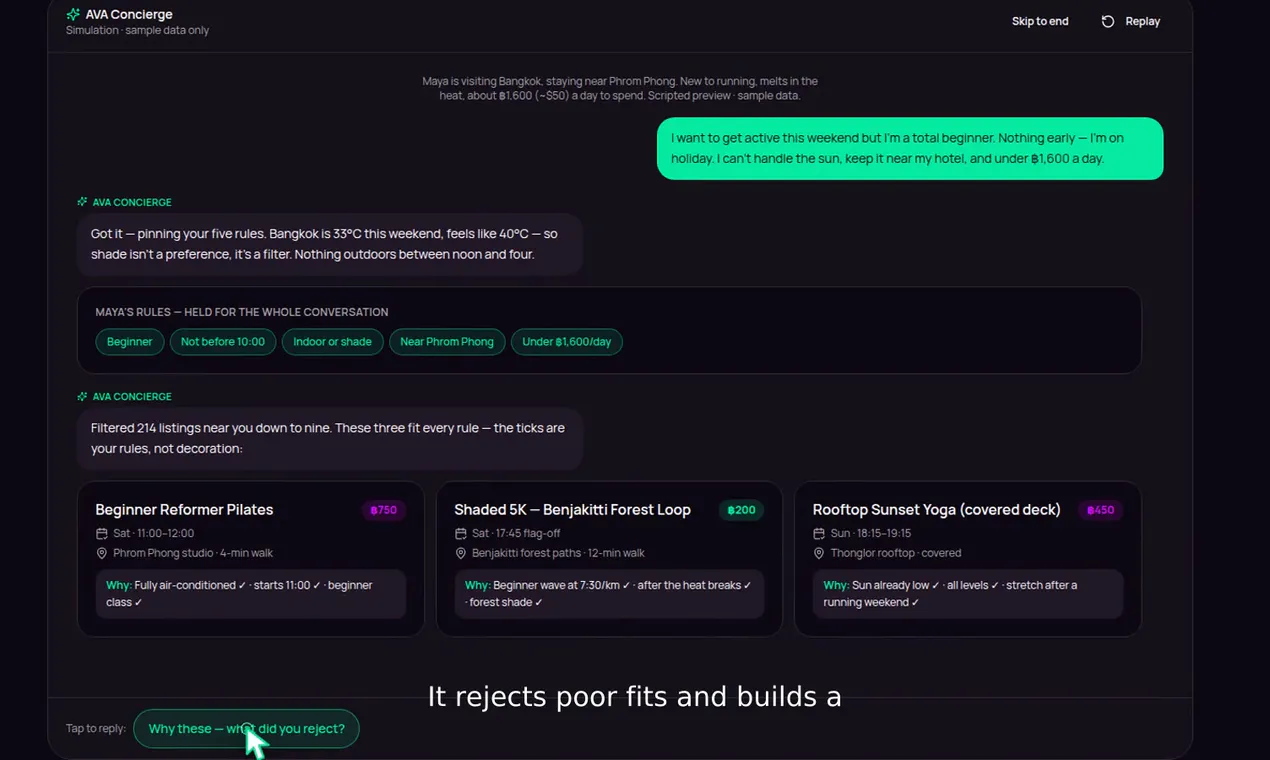
Task: Click location pin beside Thonglor rooftop
Action: click(819, 553)
